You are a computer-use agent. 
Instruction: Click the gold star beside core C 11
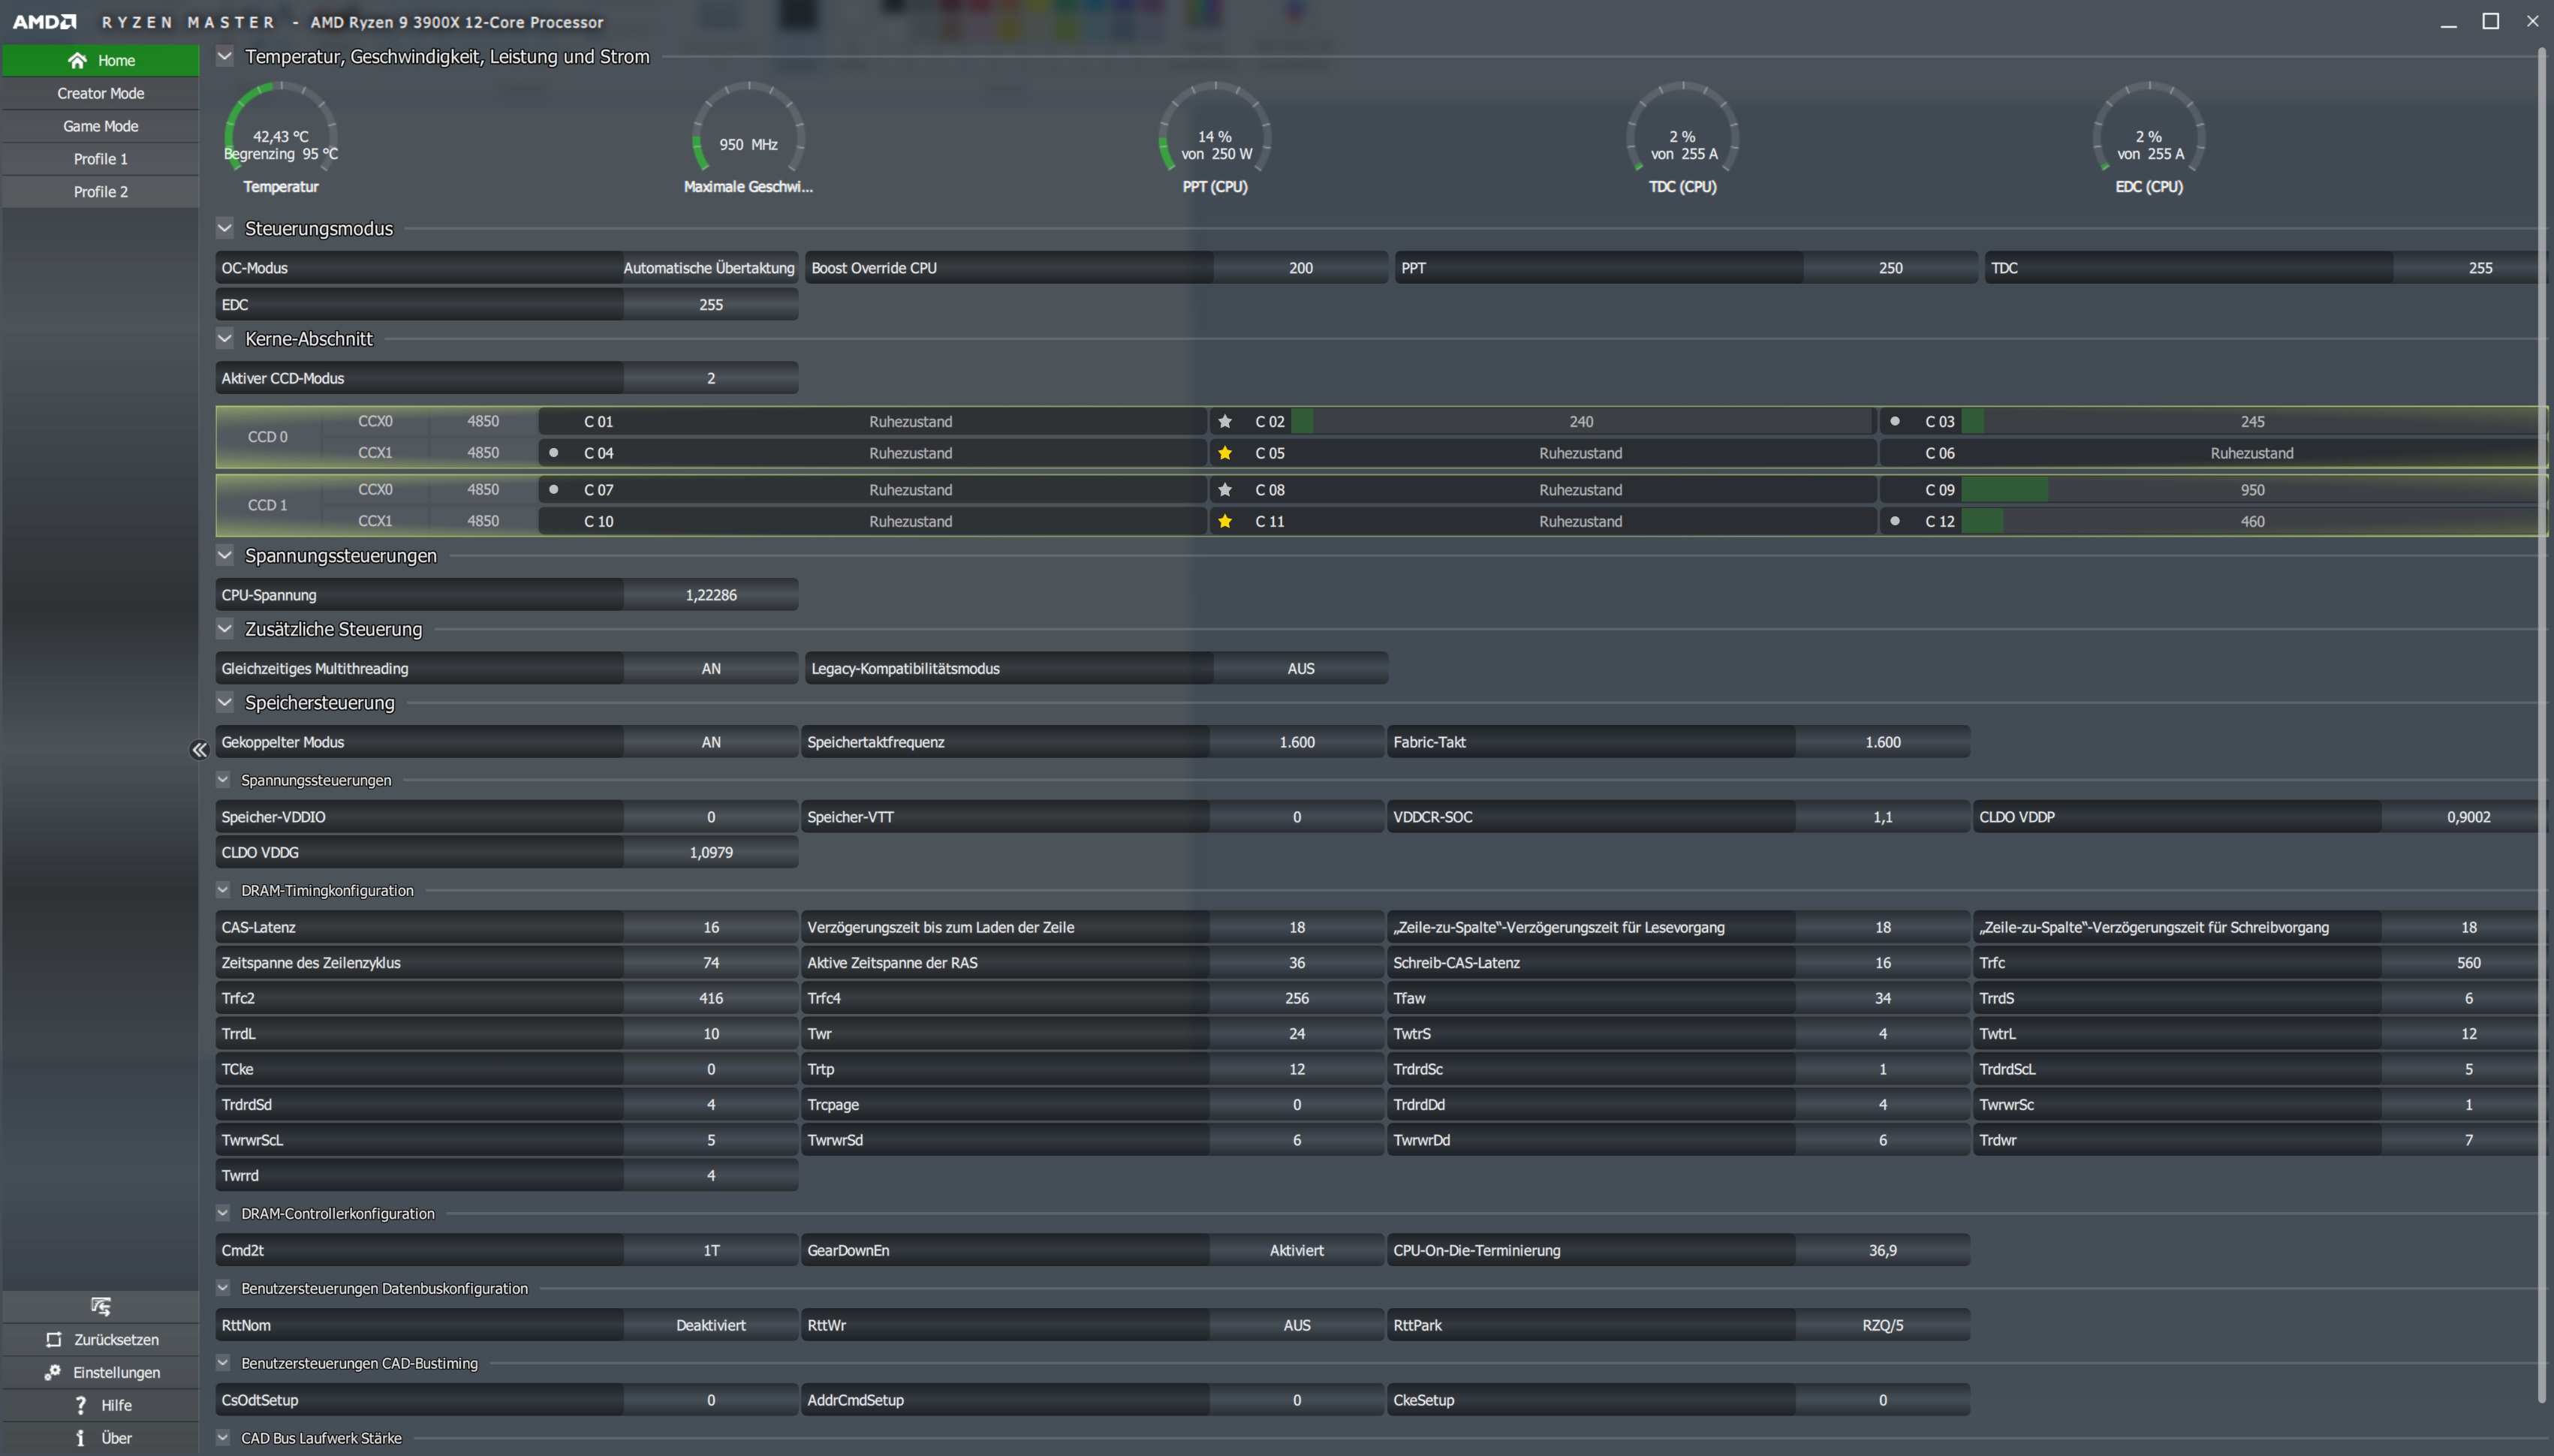1225,521
